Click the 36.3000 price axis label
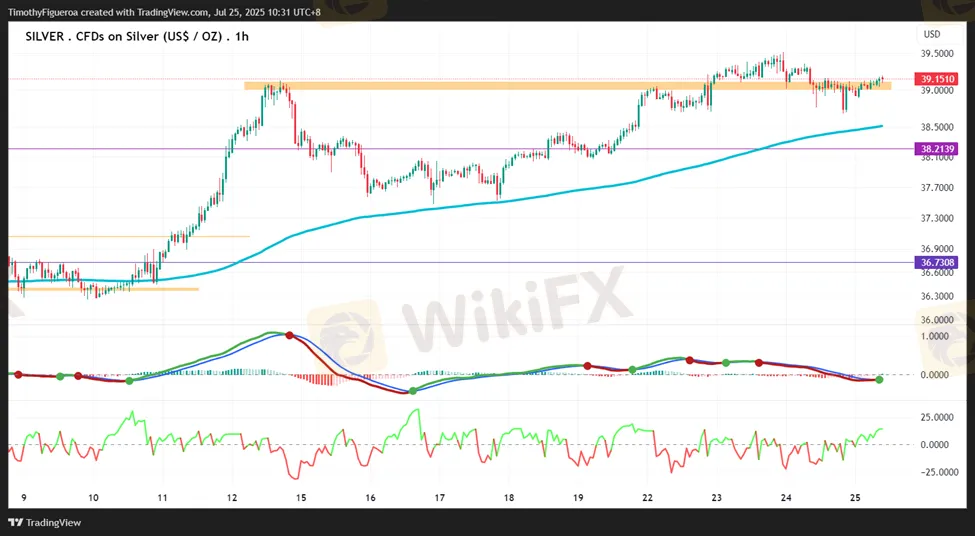 pyautogui.click(x=937, y=296)
